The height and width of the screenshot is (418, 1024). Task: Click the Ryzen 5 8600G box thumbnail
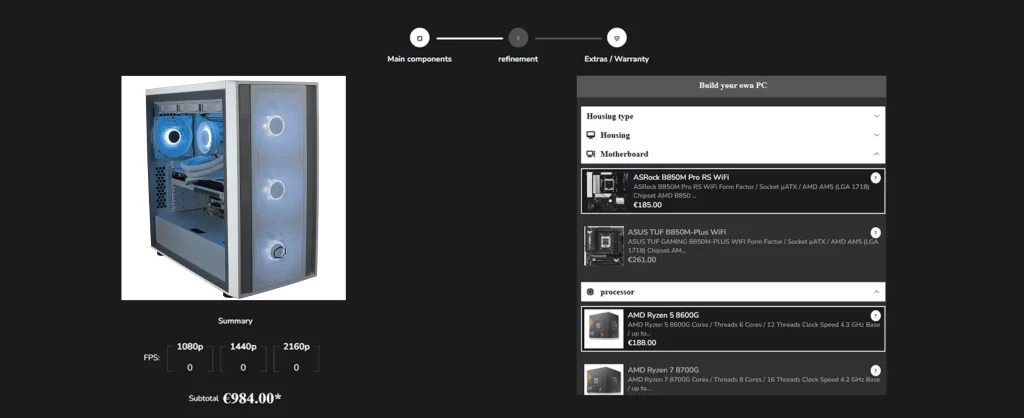tap(604, 329)
